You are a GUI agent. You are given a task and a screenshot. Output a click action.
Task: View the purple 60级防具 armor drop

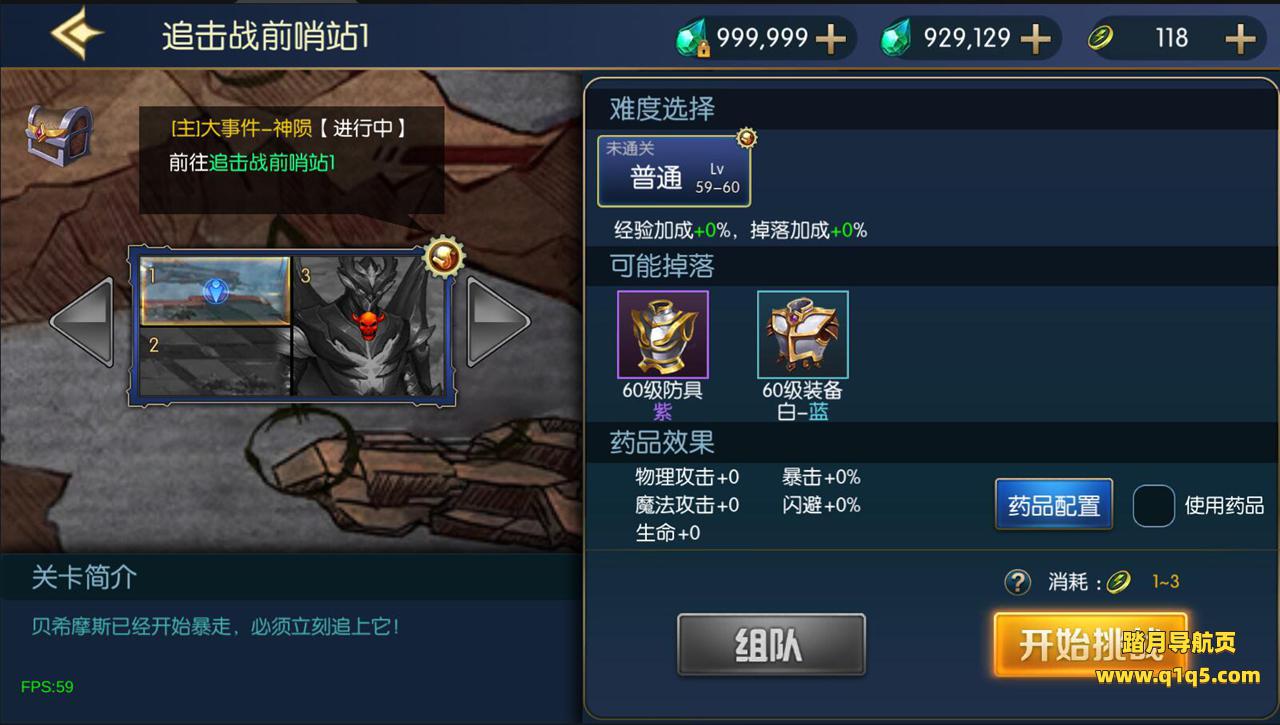662,335
